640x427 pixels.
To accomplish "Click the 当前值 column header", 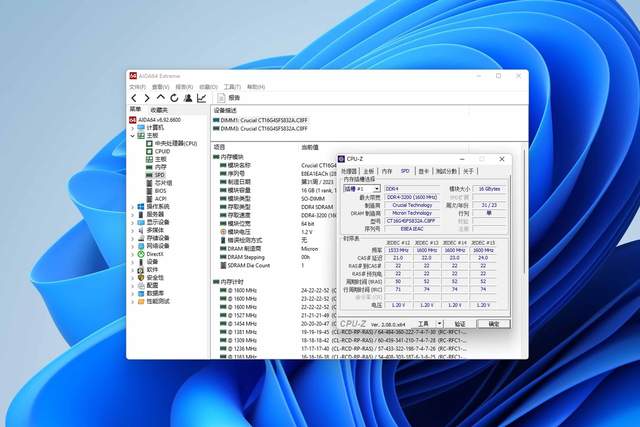I will 310,147.
